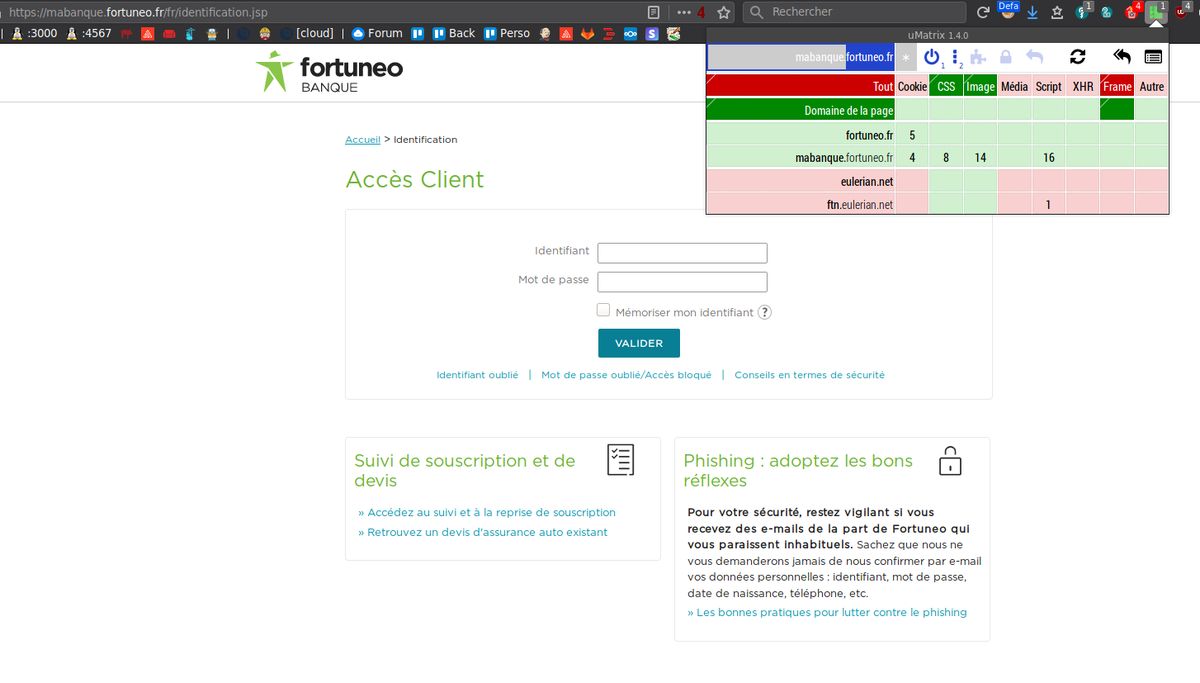This screenshot has height=683, width=1200.
Task: Toggle uMatrix power button for this scope
Action: [931, 57]
